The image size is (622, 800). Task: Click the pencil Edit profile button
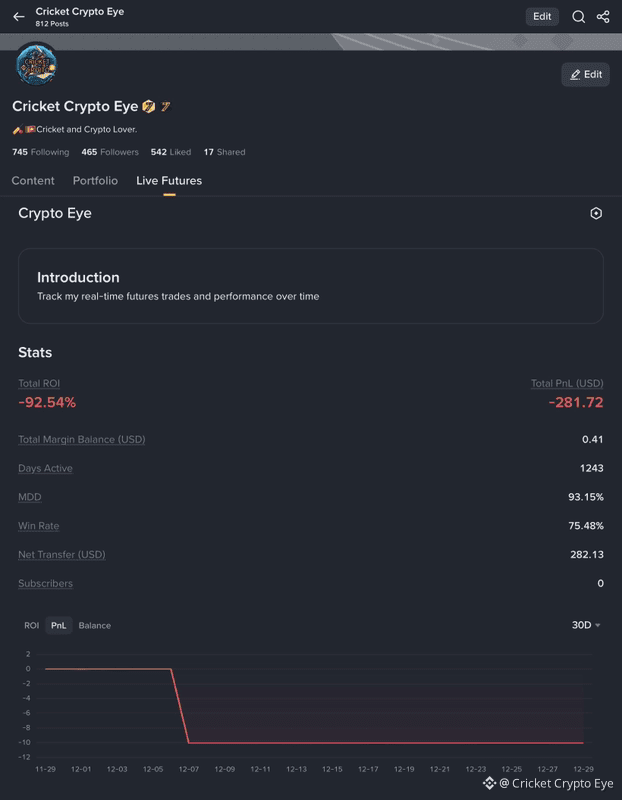[x=585, y=74]
